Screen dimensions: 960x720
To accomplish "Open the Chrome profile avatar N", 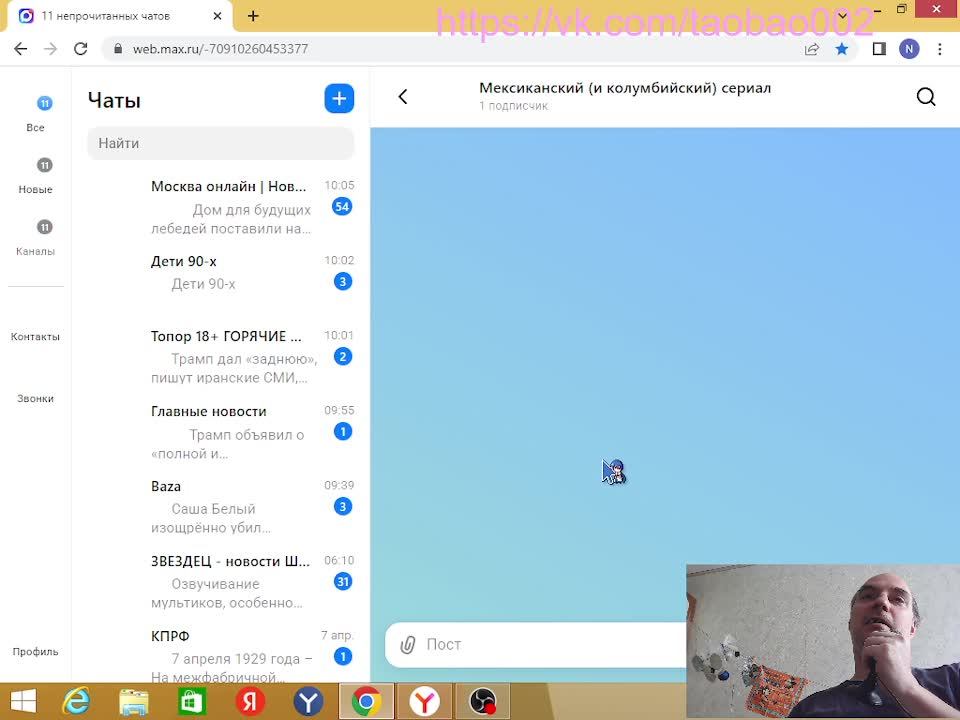I will coord(909,49).
